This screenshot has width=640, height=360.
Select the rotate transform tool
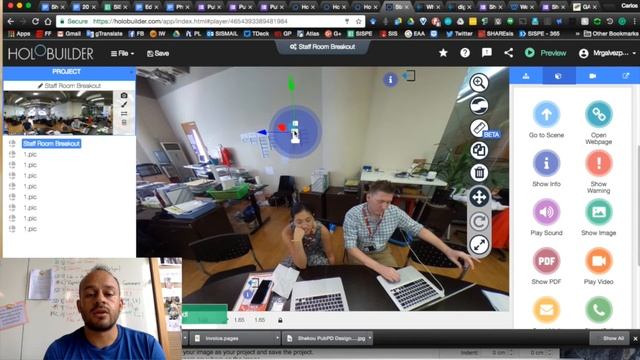(x=479, y=222)
